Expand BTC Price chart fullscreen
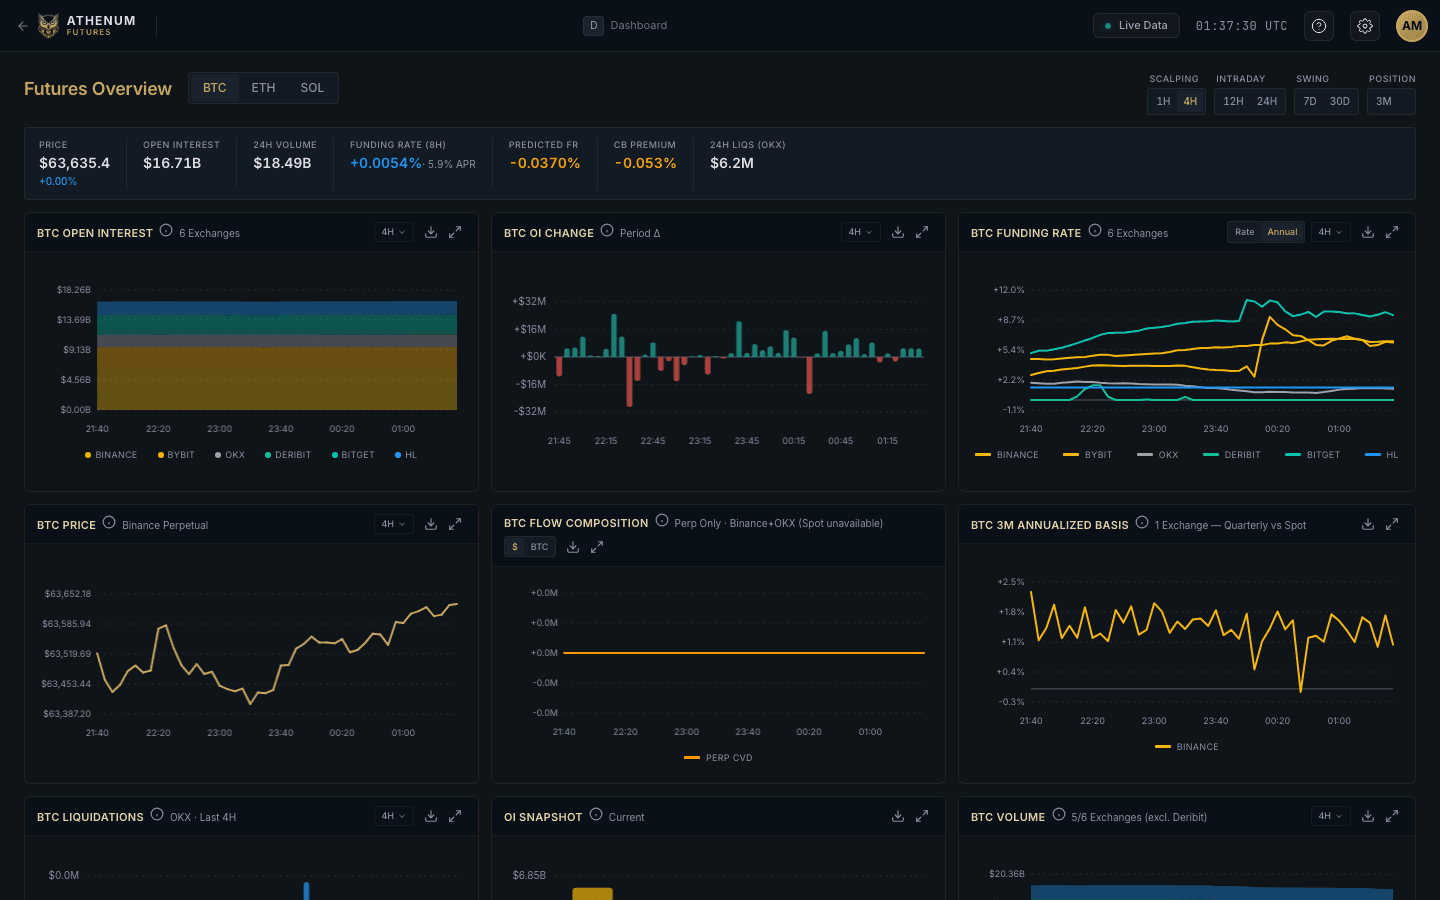This screenshot has width=1440, height=900. 455,524
